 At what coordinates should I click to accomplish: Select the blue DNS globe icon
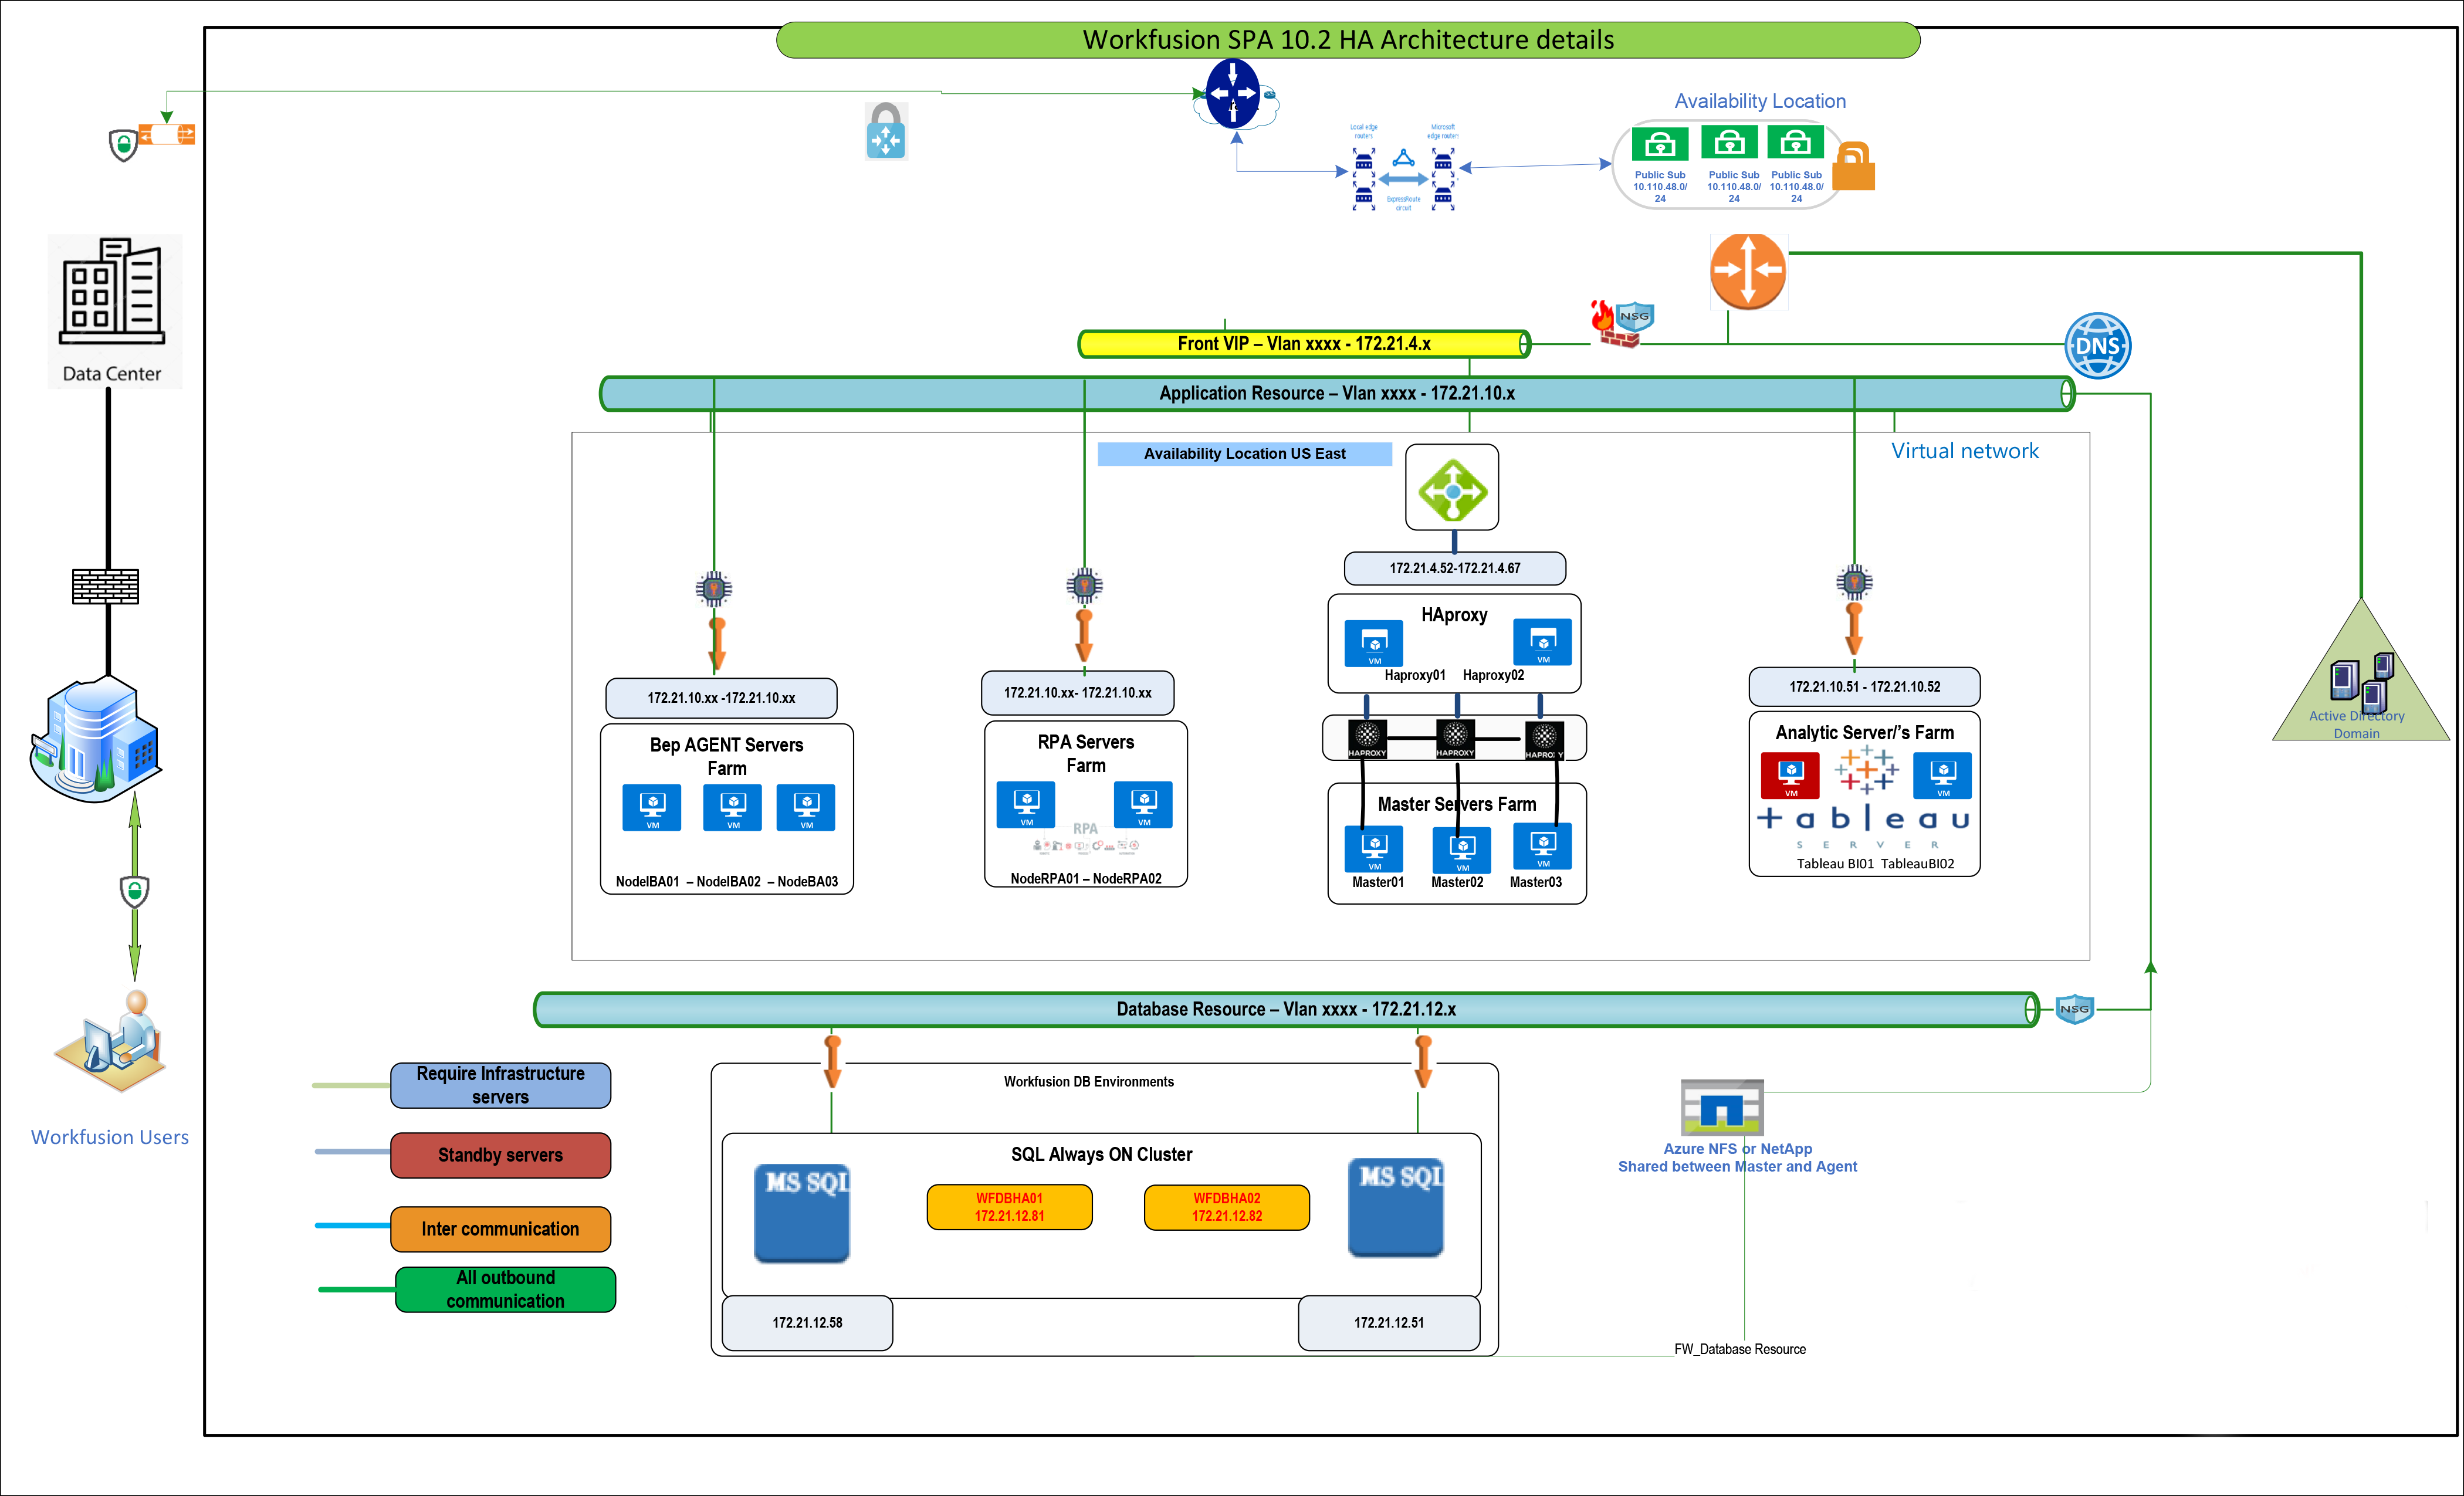pos(2097,345)
